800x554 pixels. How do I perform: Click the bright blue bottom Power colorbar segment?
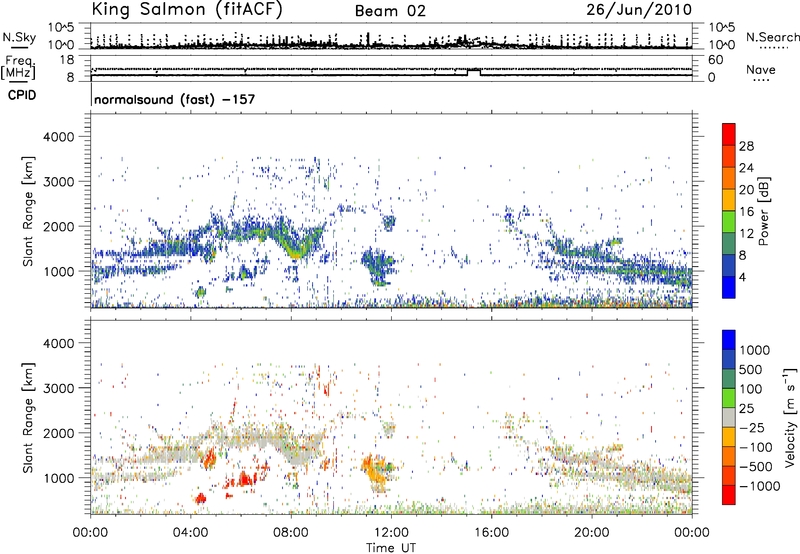[x=729, y=287]
